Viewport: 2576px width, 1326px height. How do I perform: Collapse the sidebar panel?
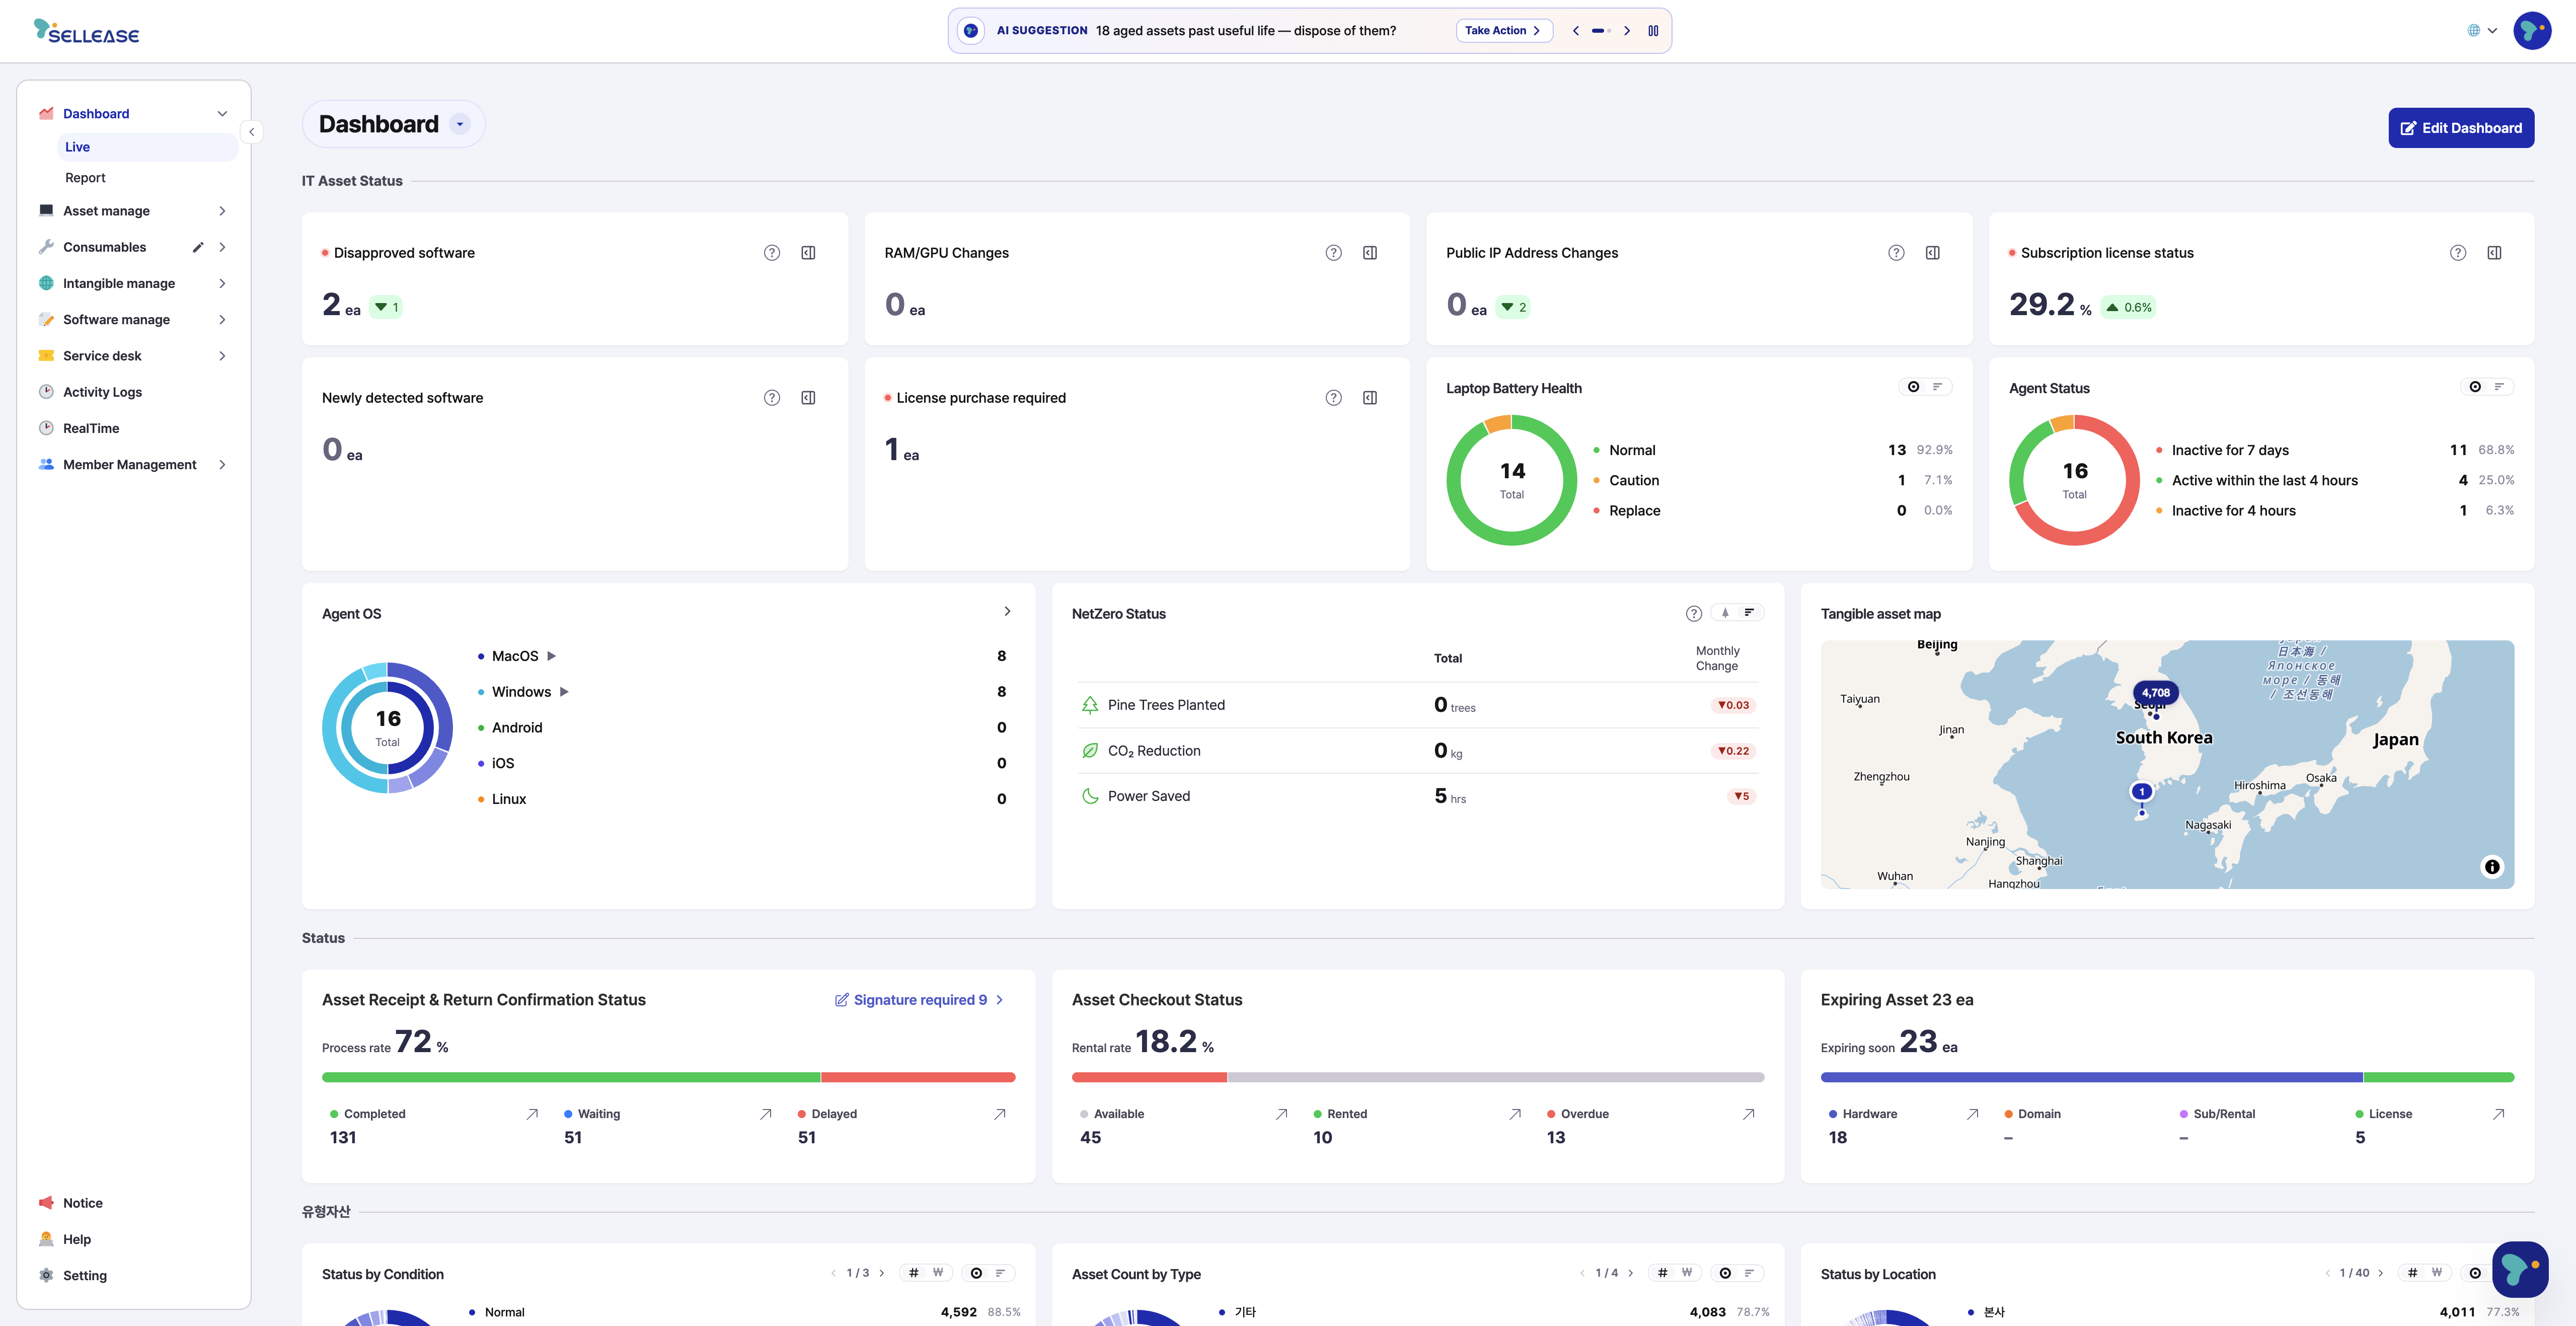coord(252,132)
